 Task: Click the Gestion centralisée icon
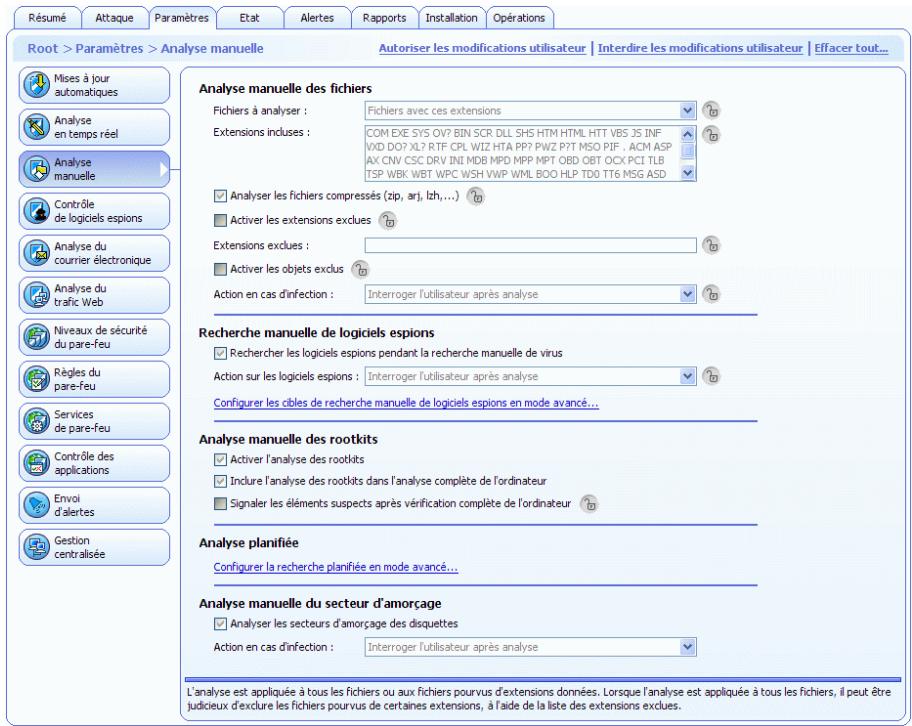(36, 547)
